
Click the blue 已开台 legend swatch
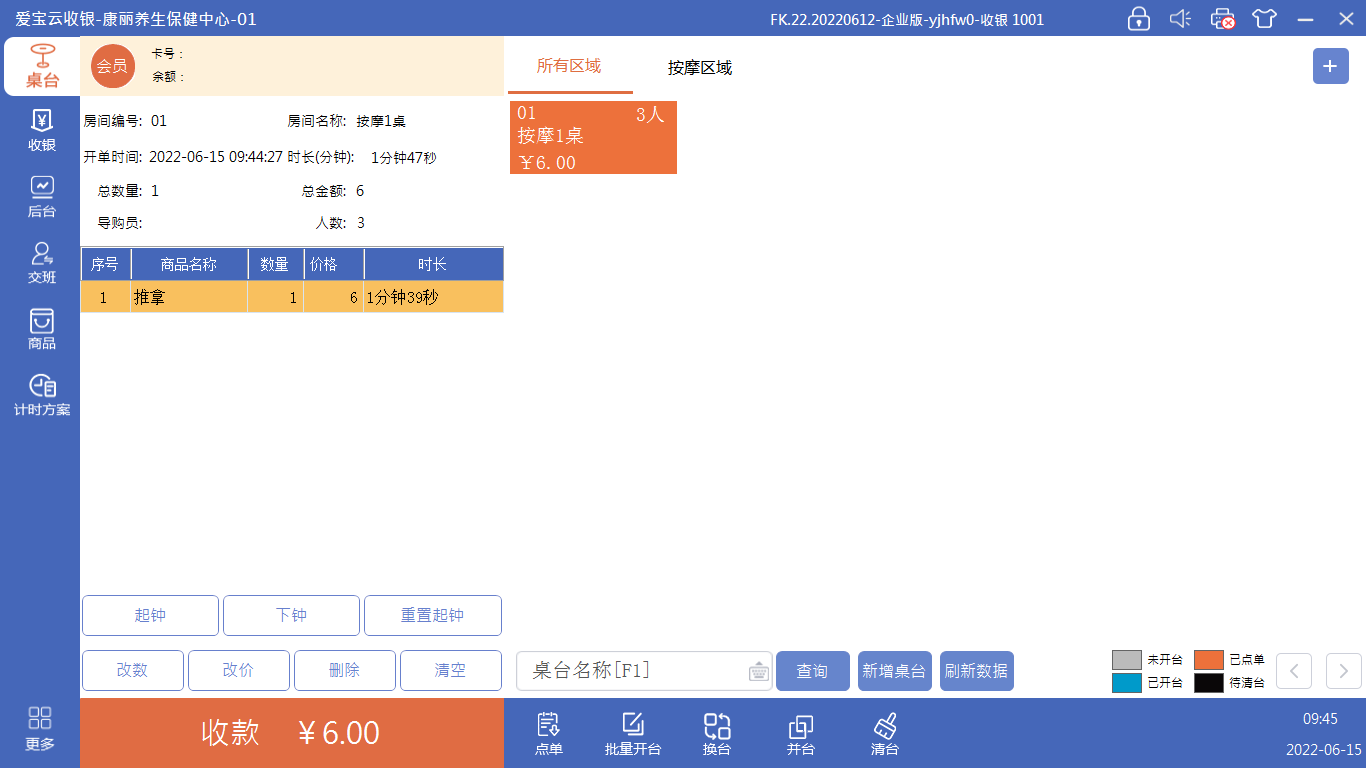coord(1127,683)
